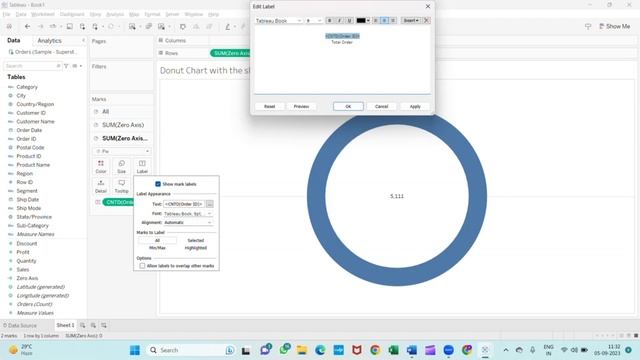The width and height of the screenshot is (640, 360).
Task: Open label Font dropdown in label popup
Action: click(188, 213)
